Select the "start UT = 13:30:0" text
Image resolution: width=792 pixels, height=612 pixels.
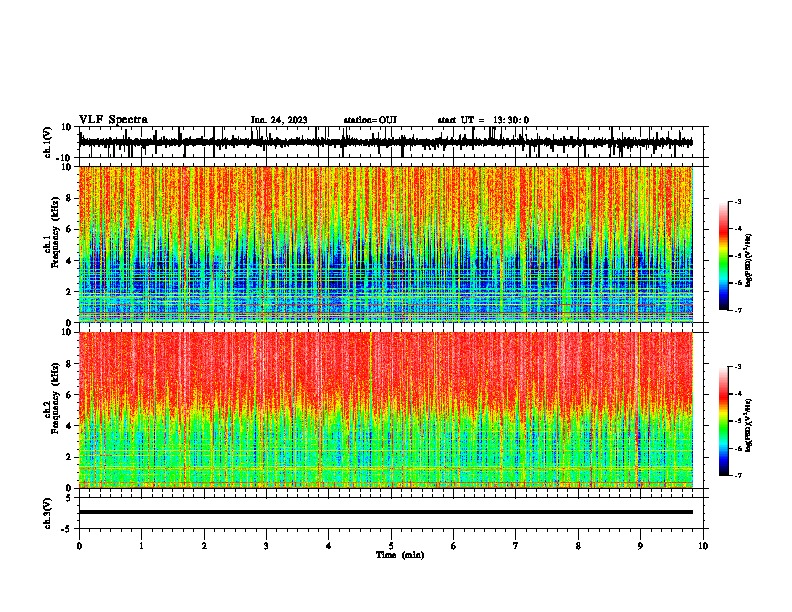point(483,120)
